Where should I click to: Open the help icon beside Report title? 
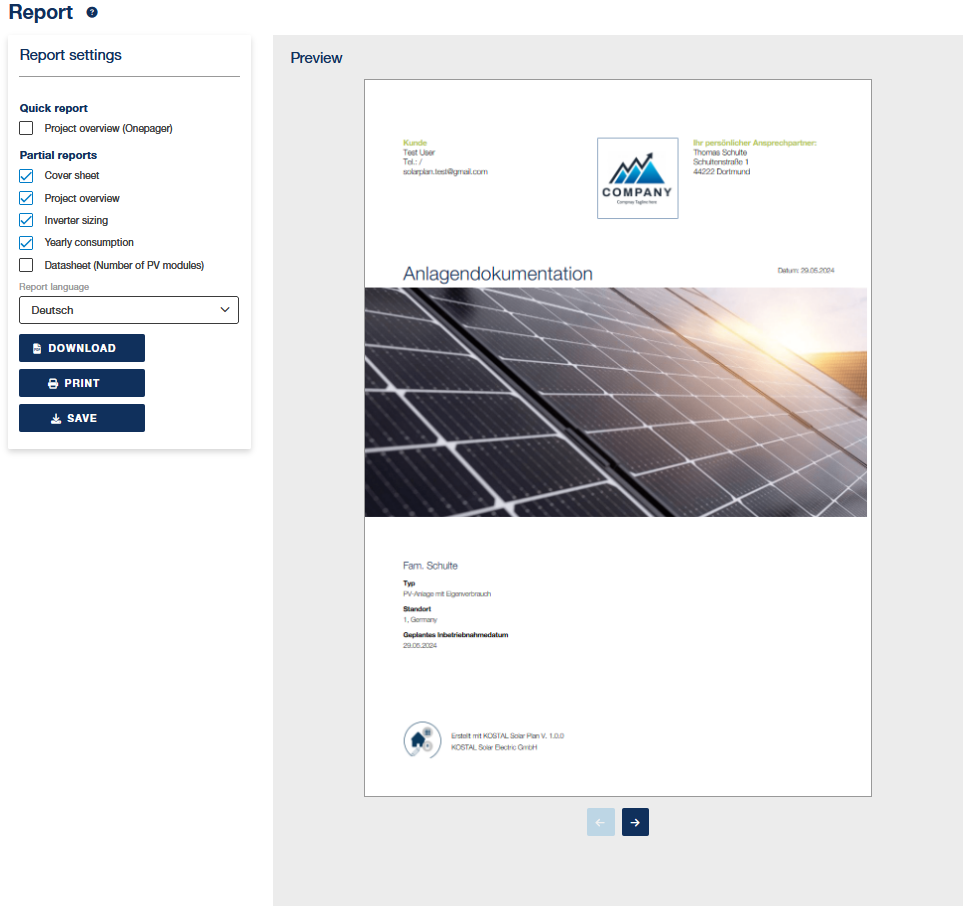click(92, 12)
